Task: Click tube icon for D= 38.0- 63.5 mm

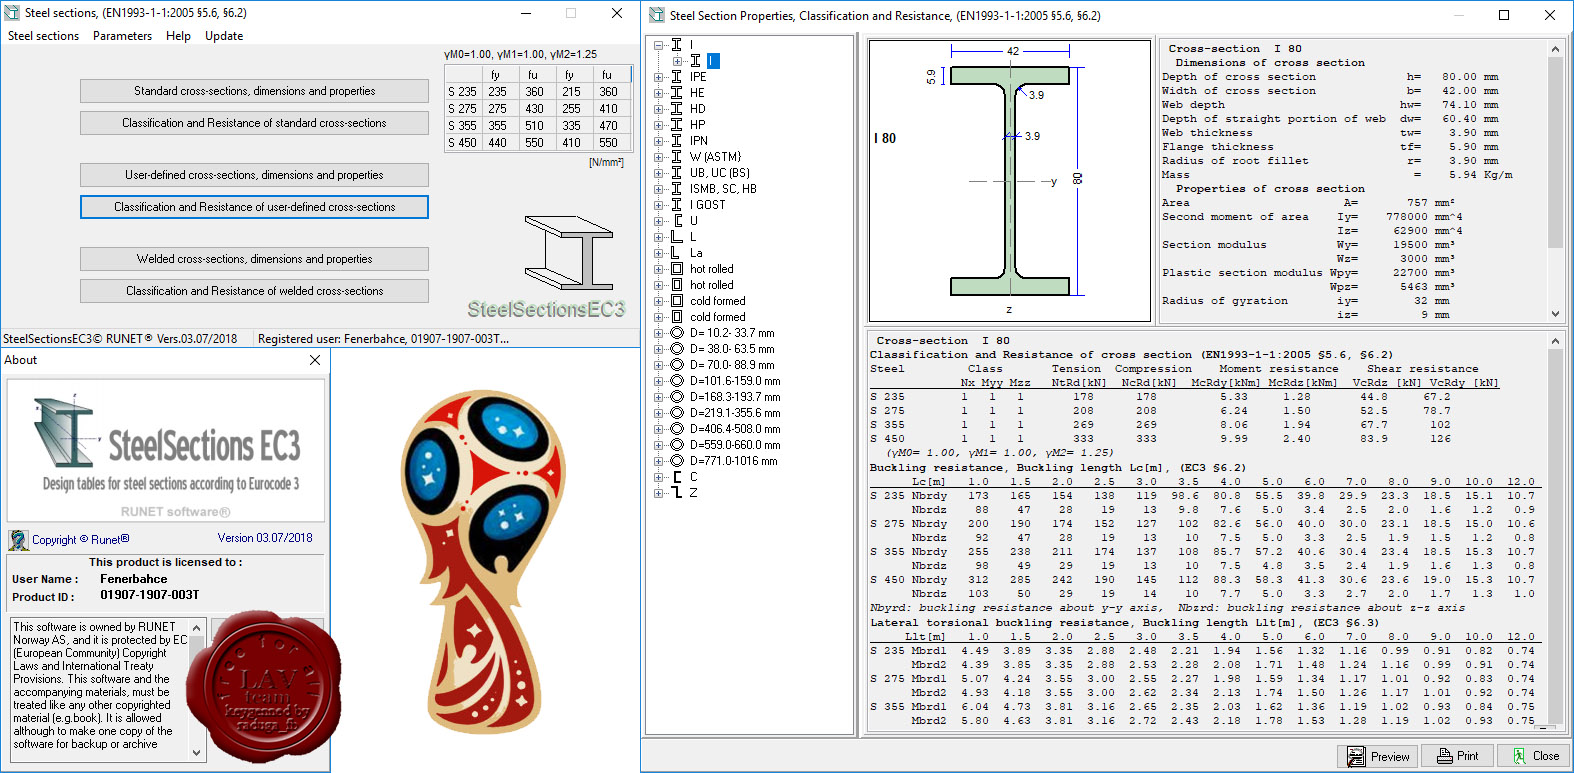Action: point(677,349)
